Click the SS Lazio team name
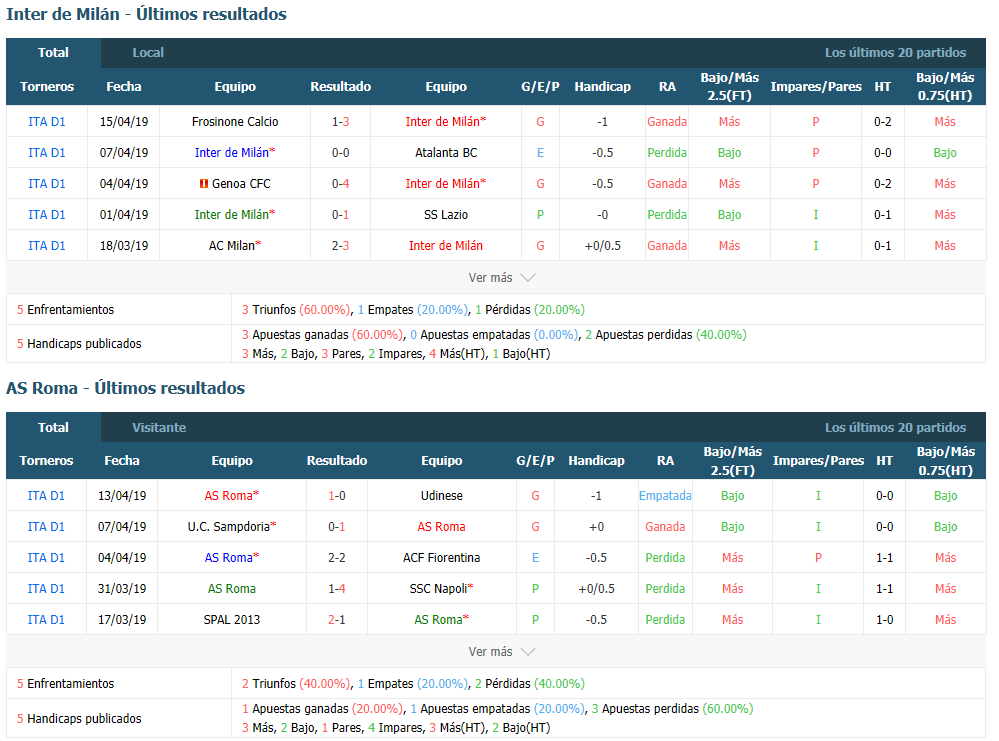Image resolution: width=999 pixels, height=741 pixels. (x=446, y=215)
